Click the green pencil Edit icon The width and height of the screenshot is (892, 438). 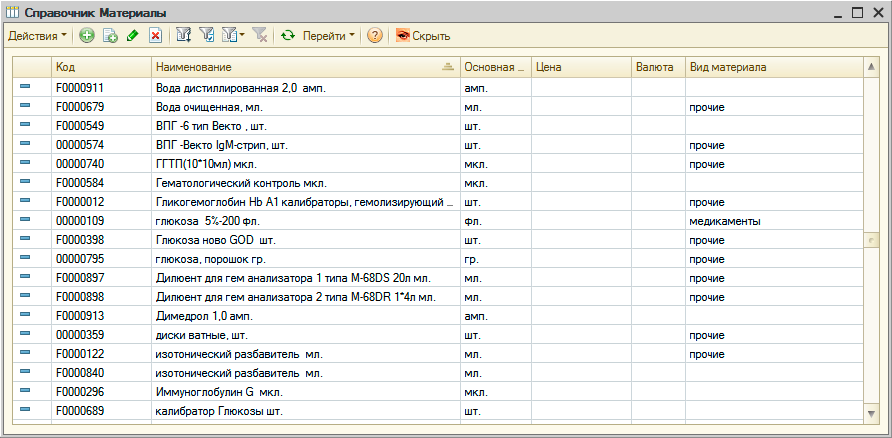click(x=133, y=35)
